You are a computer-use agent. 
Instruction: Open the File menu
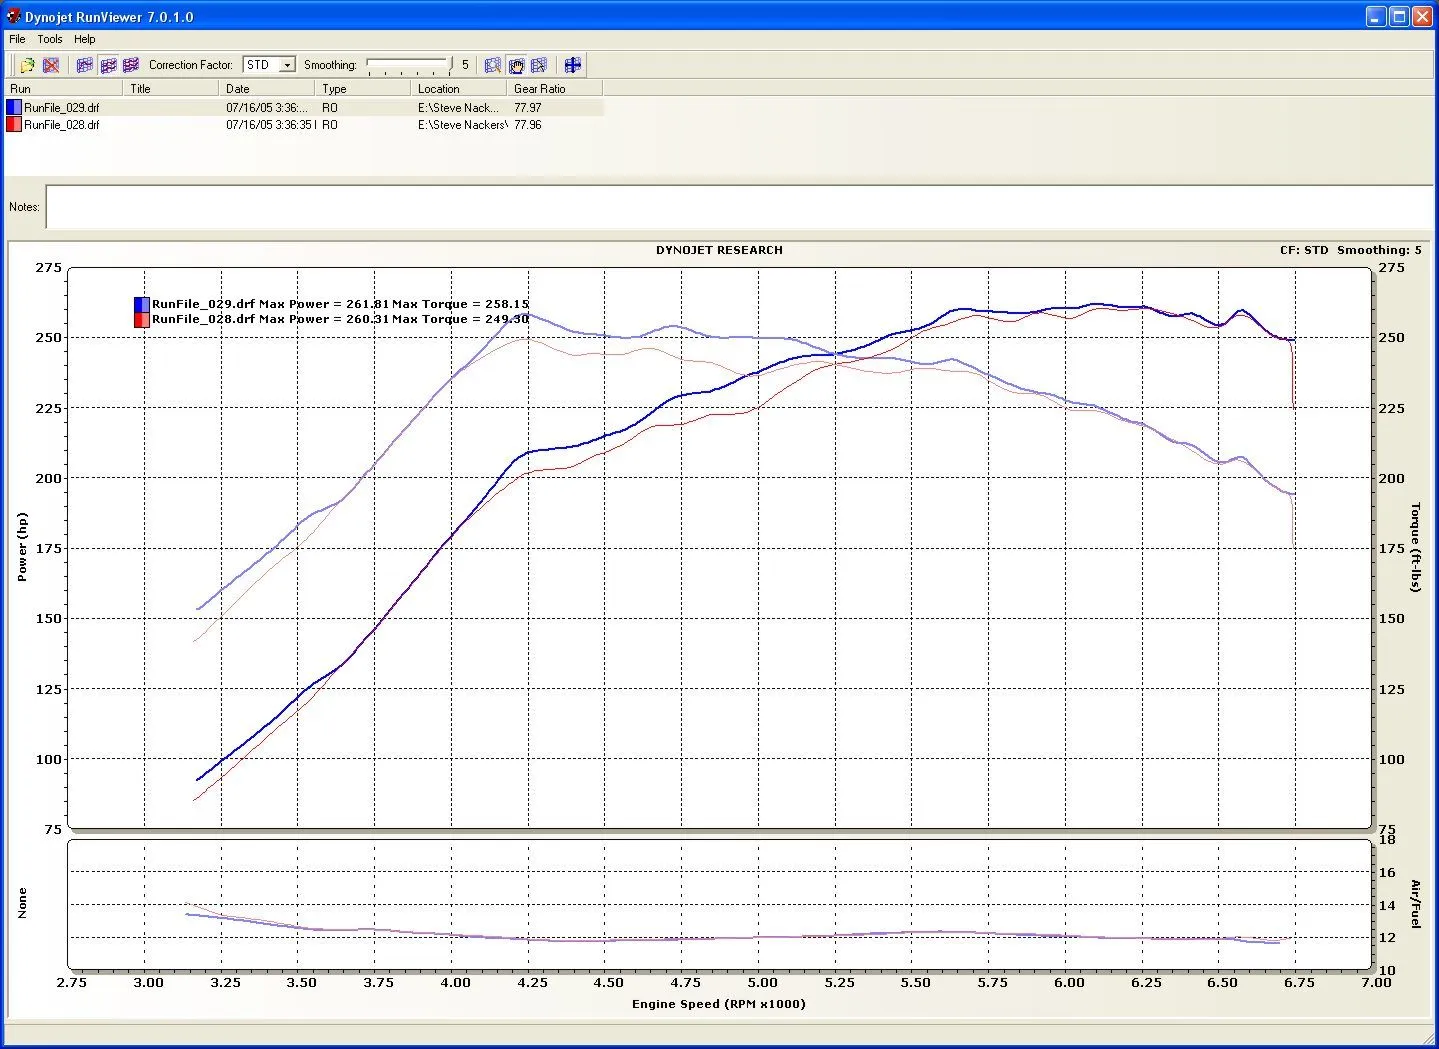pyautogui.click(x=17, y=39)
